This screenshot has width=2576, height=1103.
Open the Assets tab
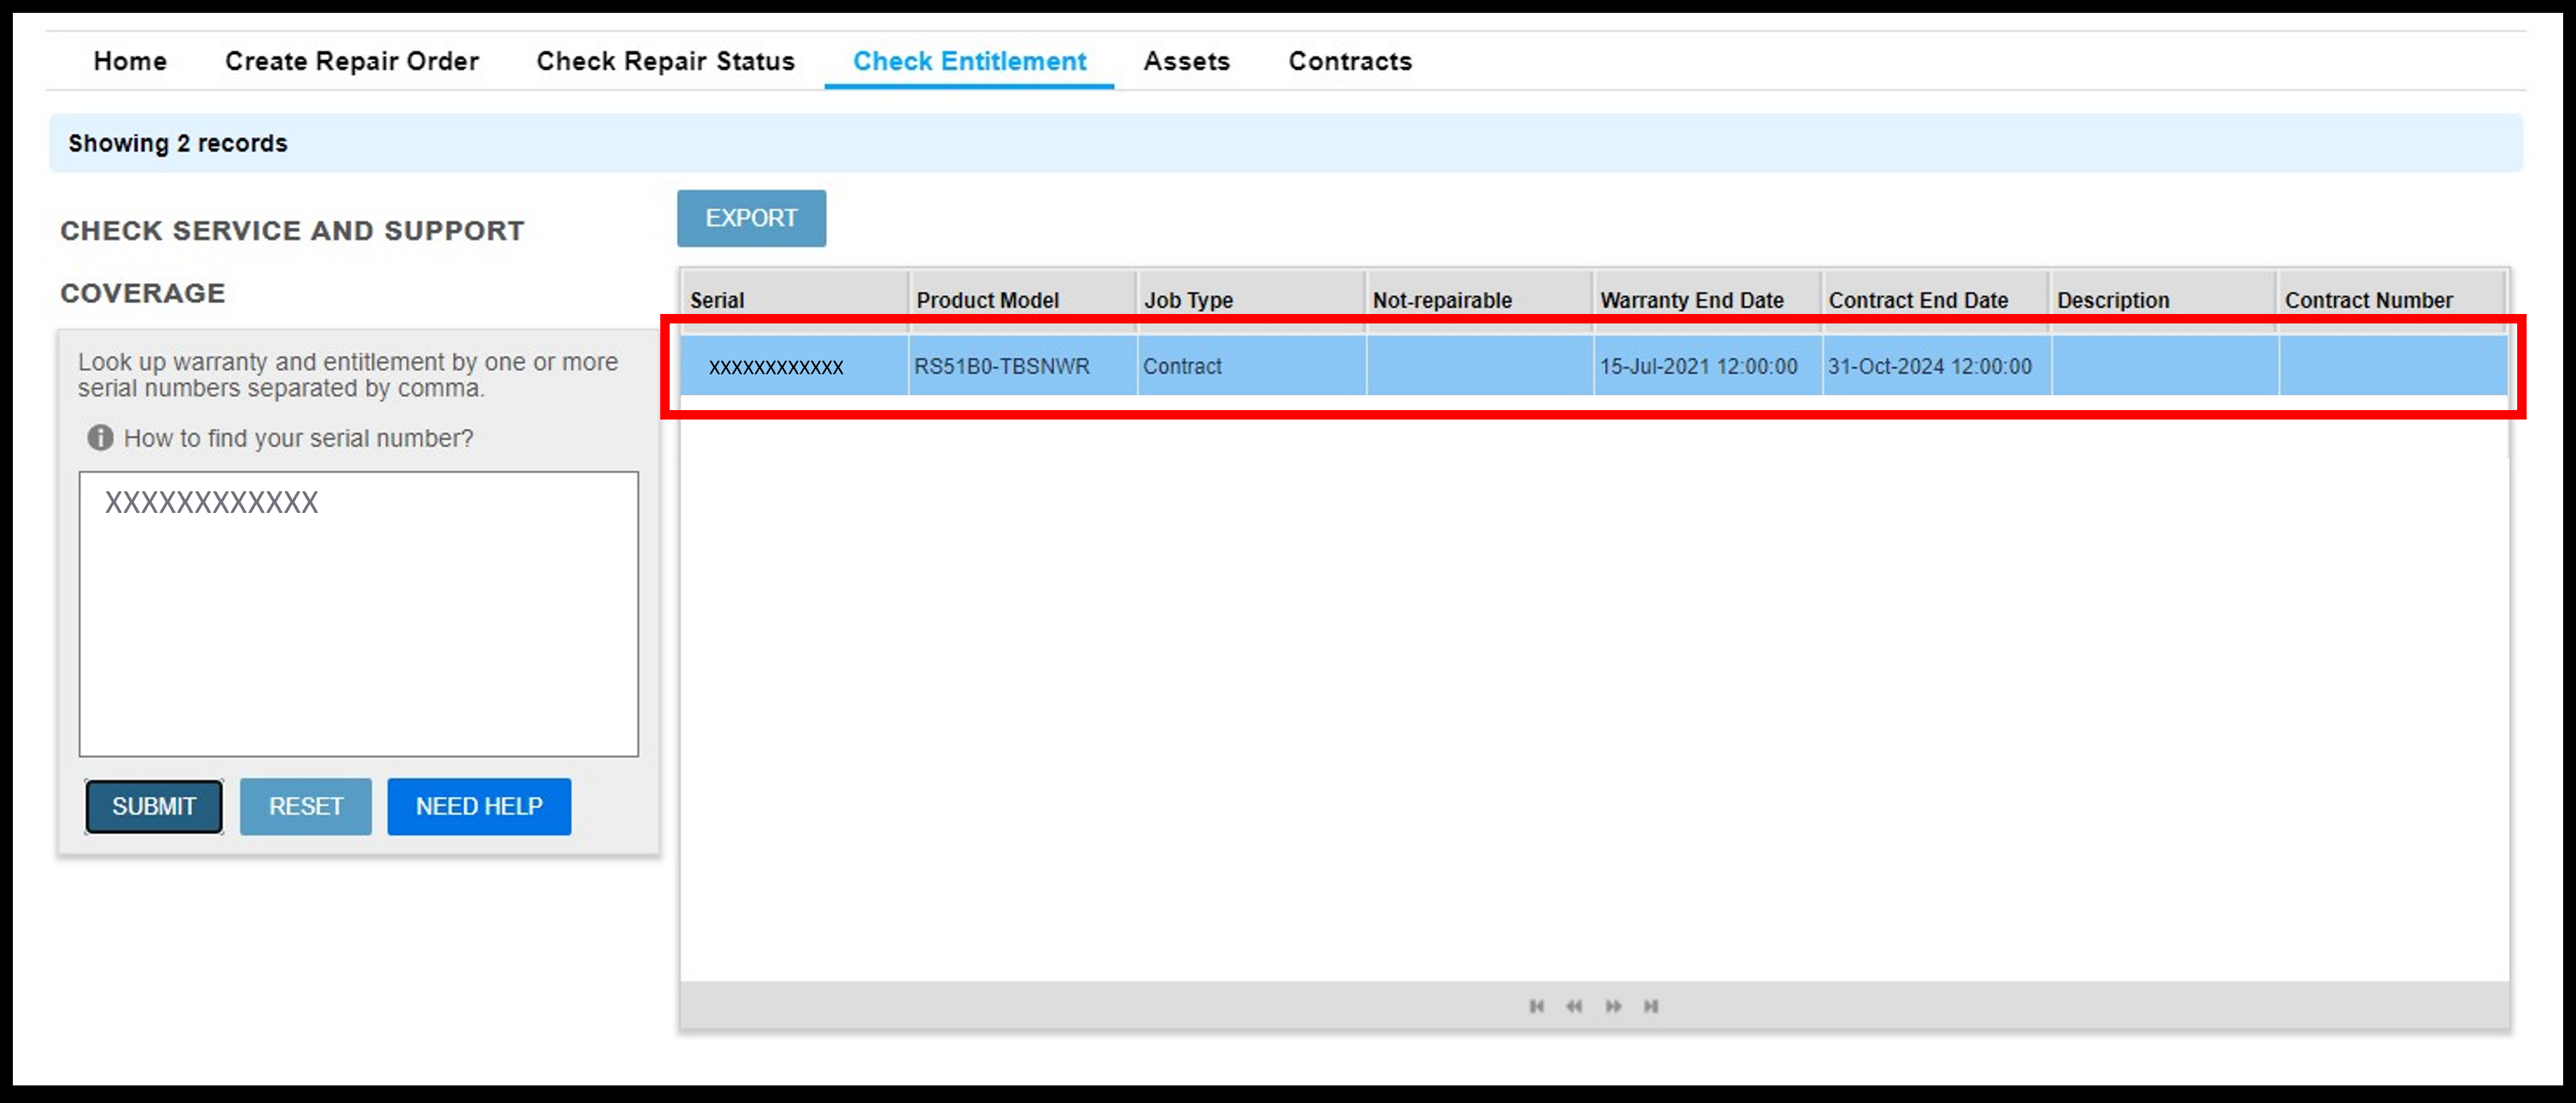[x=1187, y=61]
